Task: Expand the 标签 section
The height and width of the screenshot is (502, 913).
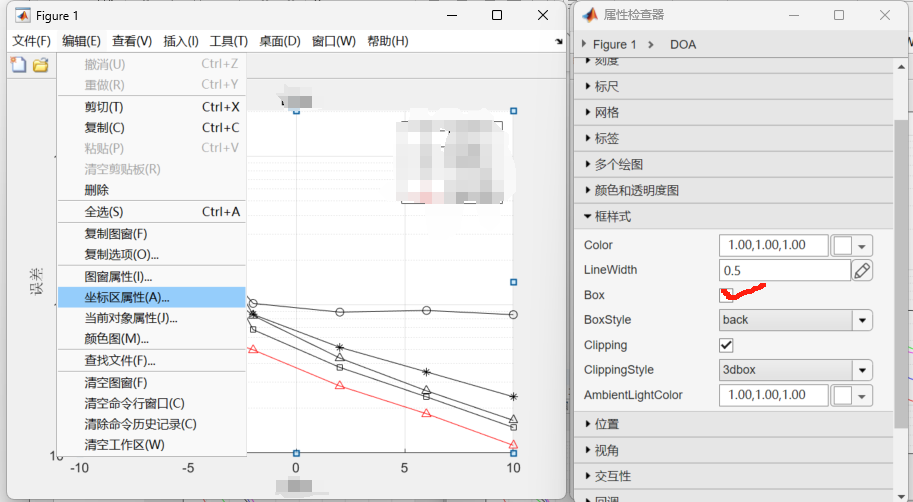Action: click(733, 139)
